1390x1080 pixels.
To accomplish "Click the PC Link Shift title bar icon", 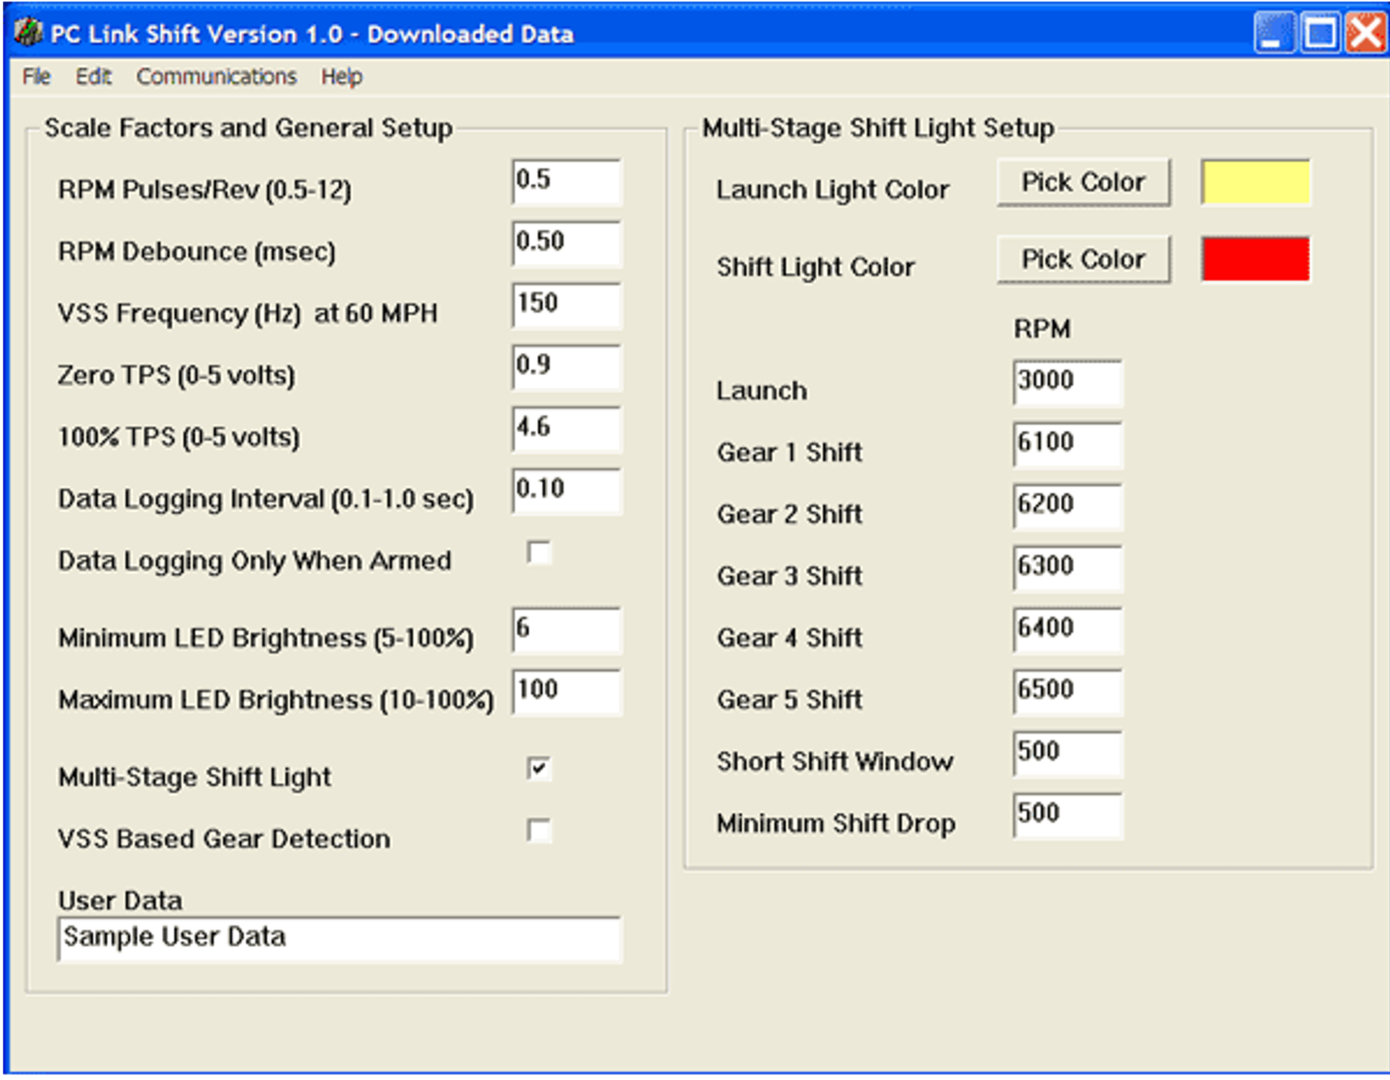I will 28,33.
